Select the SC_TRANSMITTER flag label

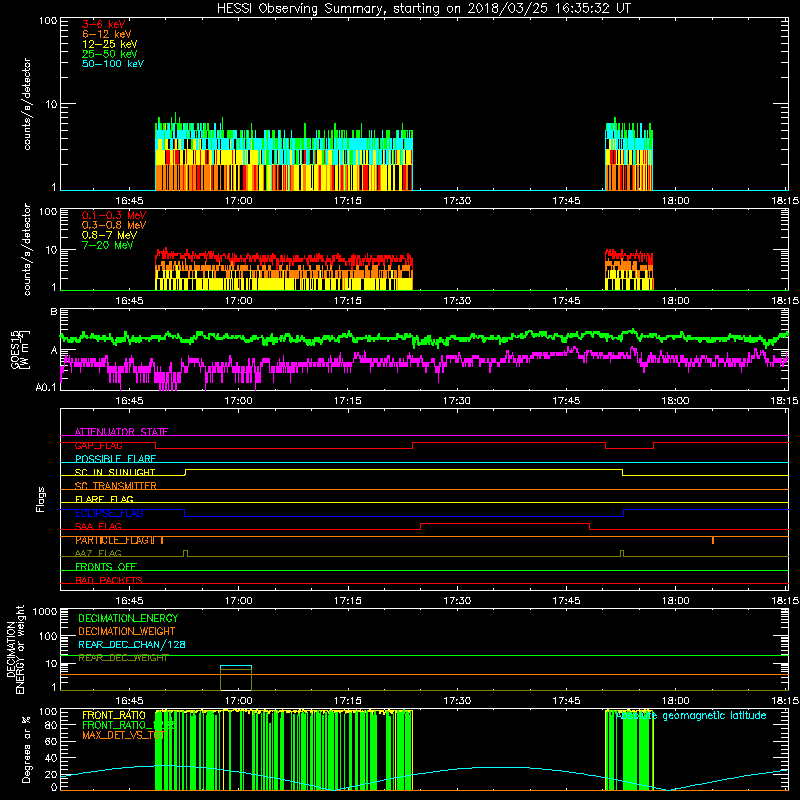coord(115,485)
